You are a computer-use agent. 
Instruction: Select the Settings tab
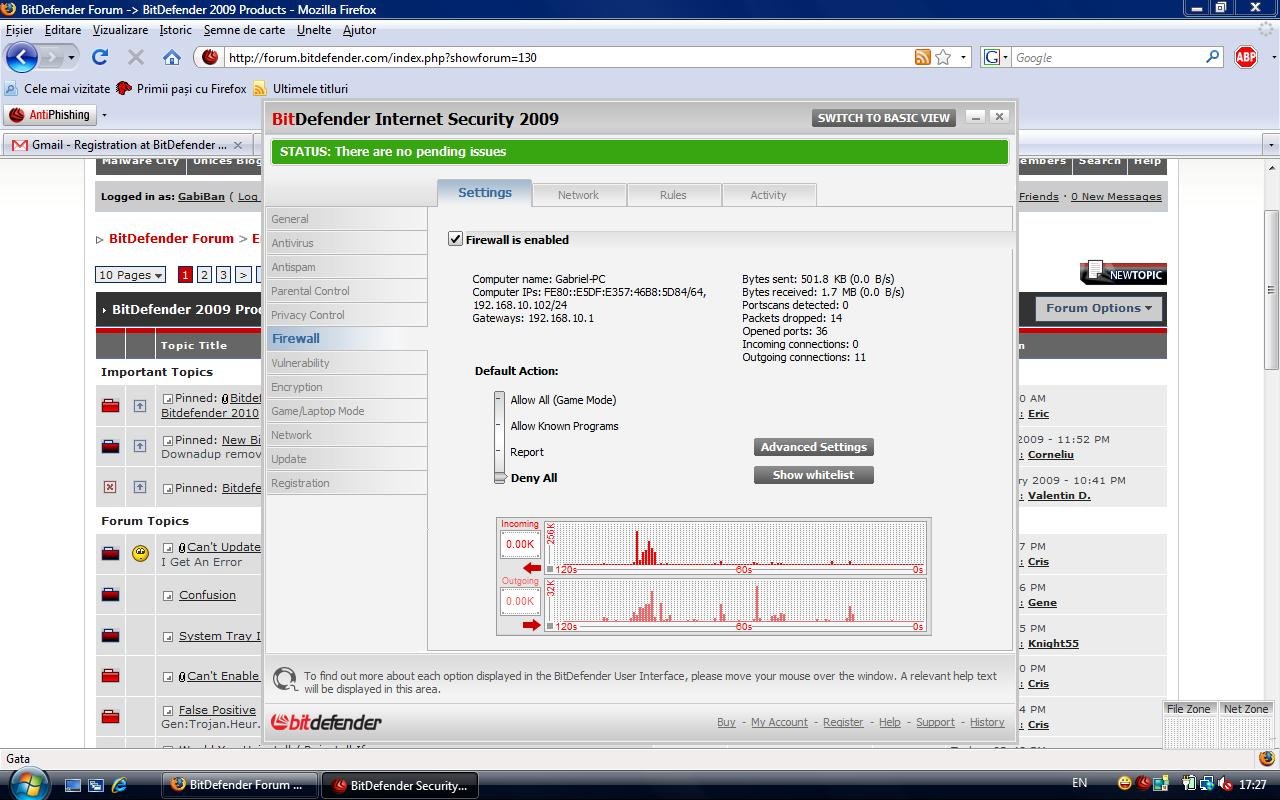[x=485, y=192]
